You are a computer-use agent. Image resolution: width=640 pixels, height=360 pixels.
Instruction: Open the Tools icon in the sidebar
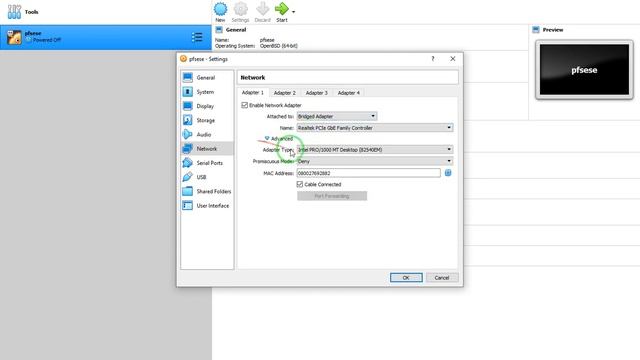pyautogui.click(x=14, y=12)
